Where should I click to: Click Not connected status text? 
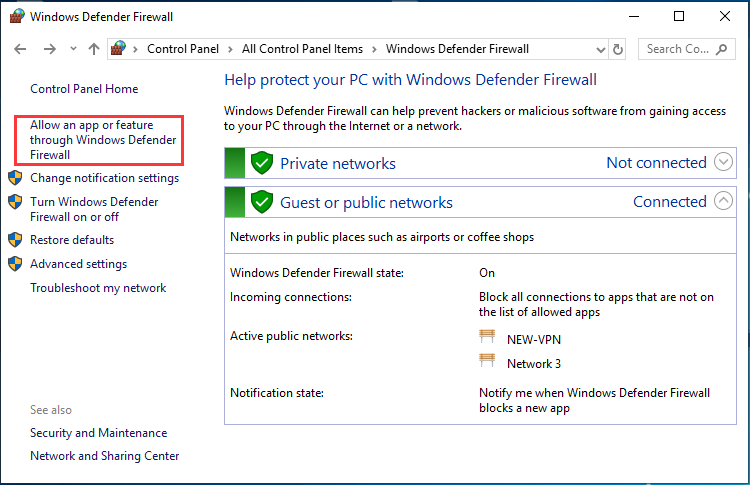[x=656, y=163]
